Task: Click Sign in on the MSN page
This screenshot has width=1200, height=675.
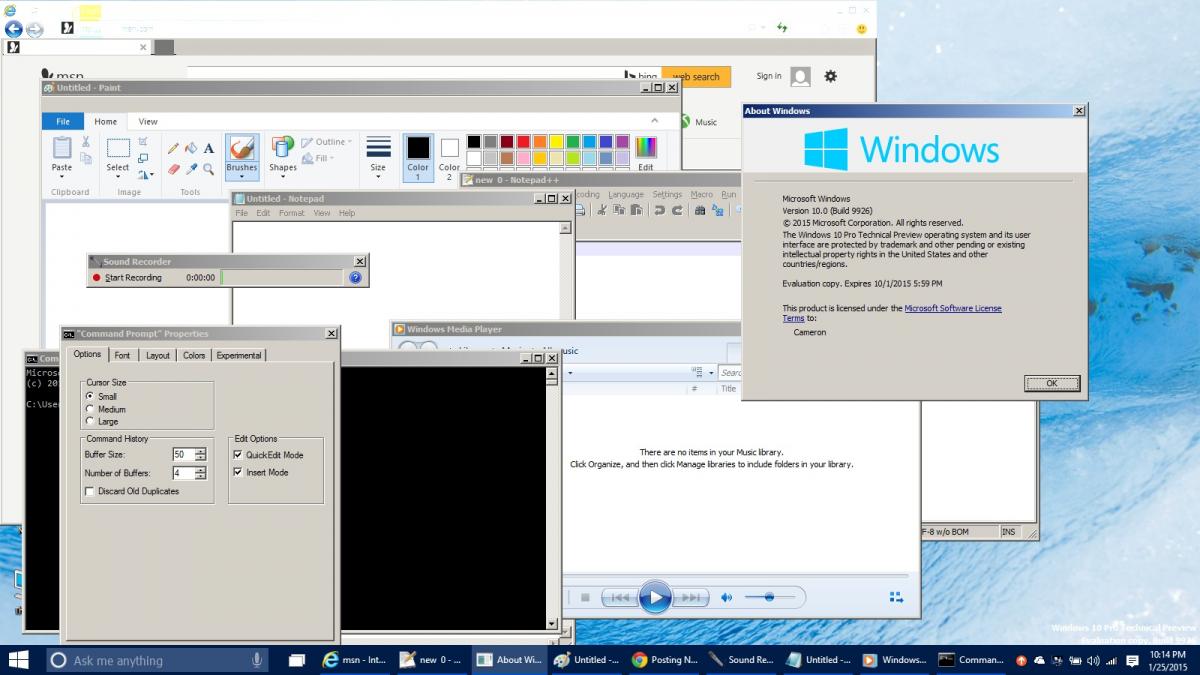Action: pos(769,76)
